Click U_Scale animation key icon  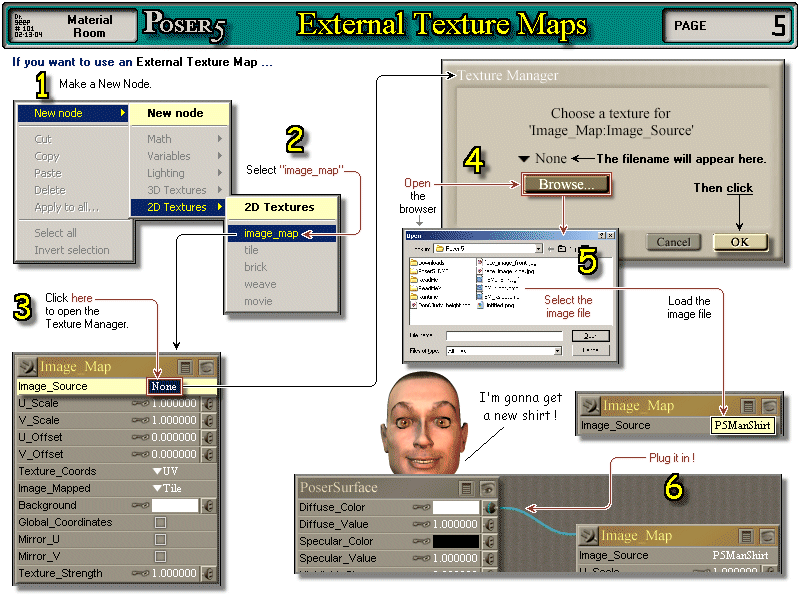pos(140,404)
